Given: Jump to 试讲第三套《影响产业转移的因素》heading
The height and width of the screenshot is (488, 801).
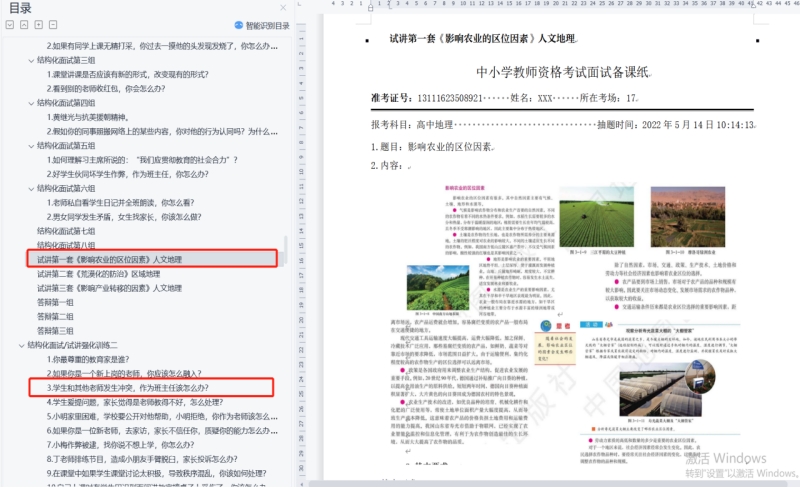Looking at the screenshot, I should click(x=110, y=288).
